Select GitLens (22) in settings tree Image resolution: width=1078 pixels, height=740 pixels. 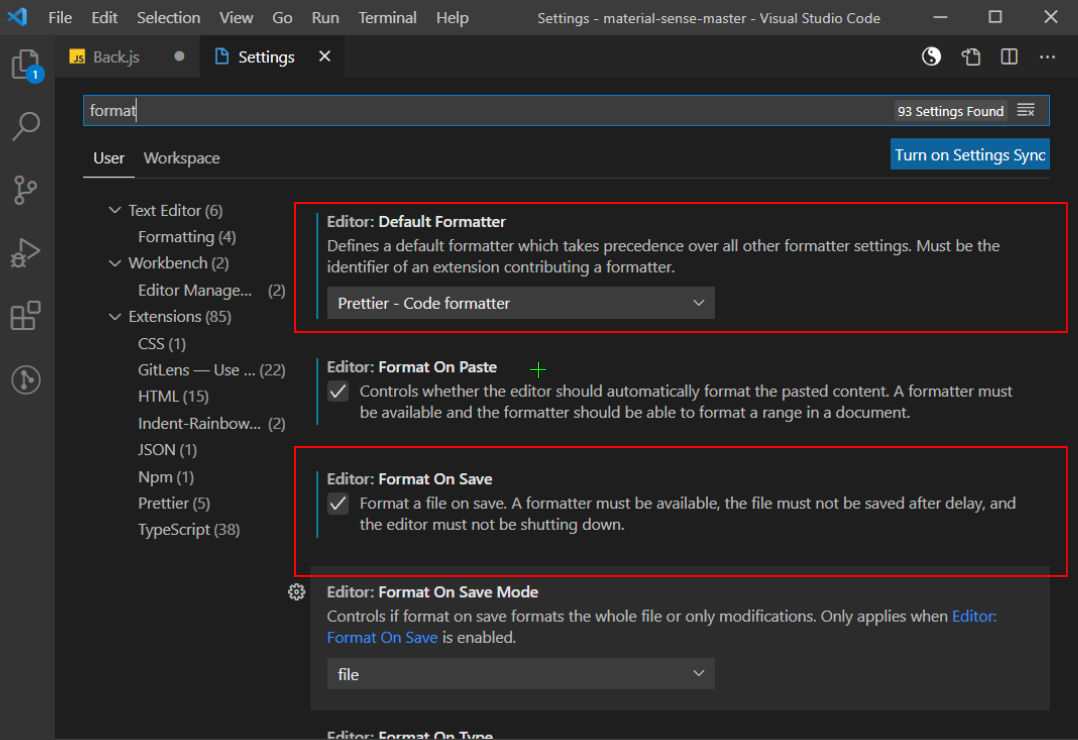click(211, 370)
